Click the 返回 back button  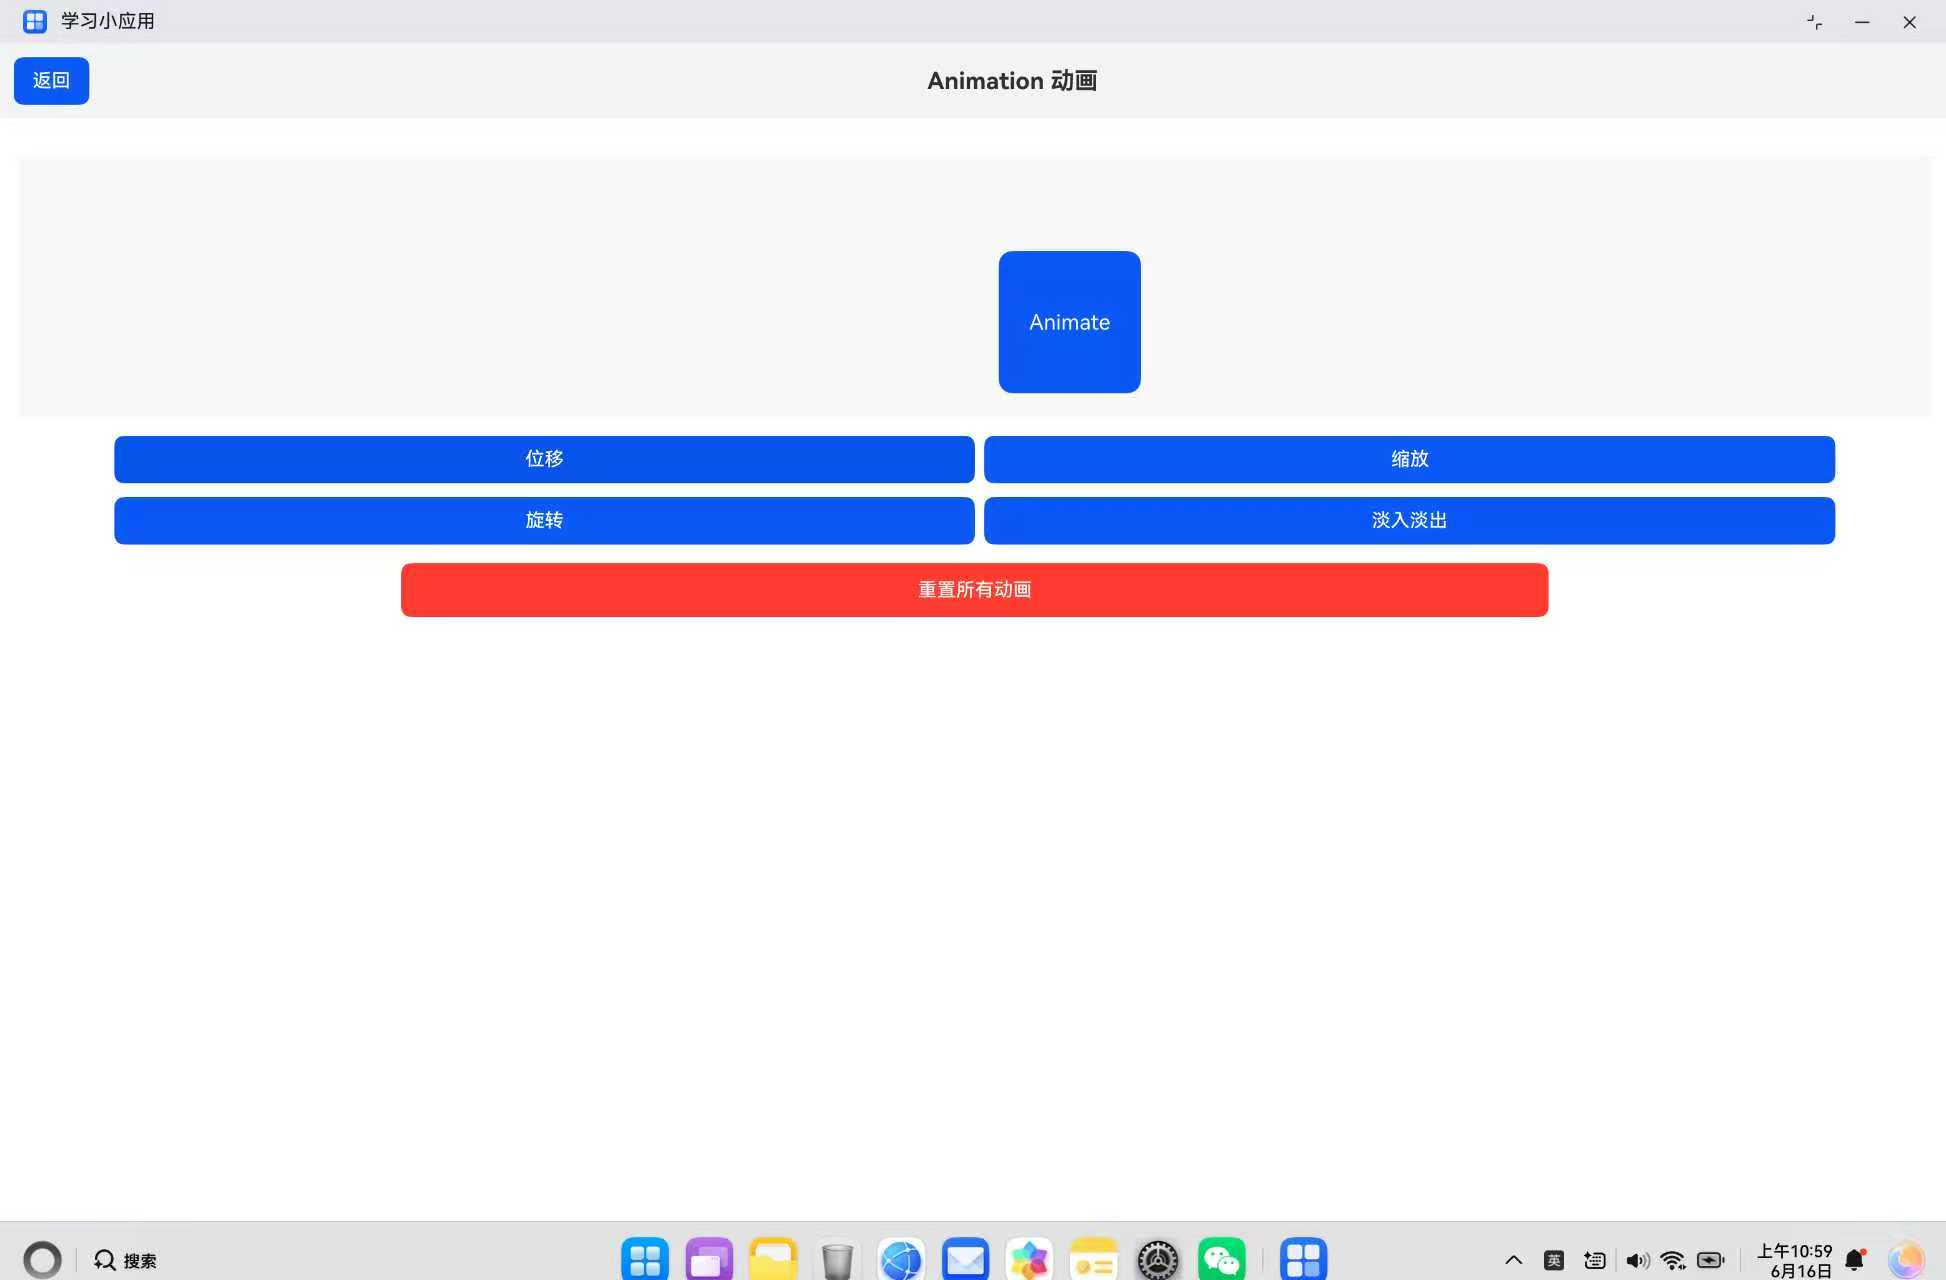click(51, 81)
